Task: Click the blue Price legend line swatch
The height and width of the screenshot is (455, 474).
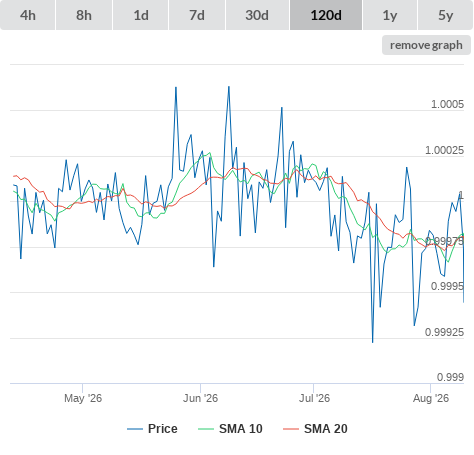Action: 135,429
